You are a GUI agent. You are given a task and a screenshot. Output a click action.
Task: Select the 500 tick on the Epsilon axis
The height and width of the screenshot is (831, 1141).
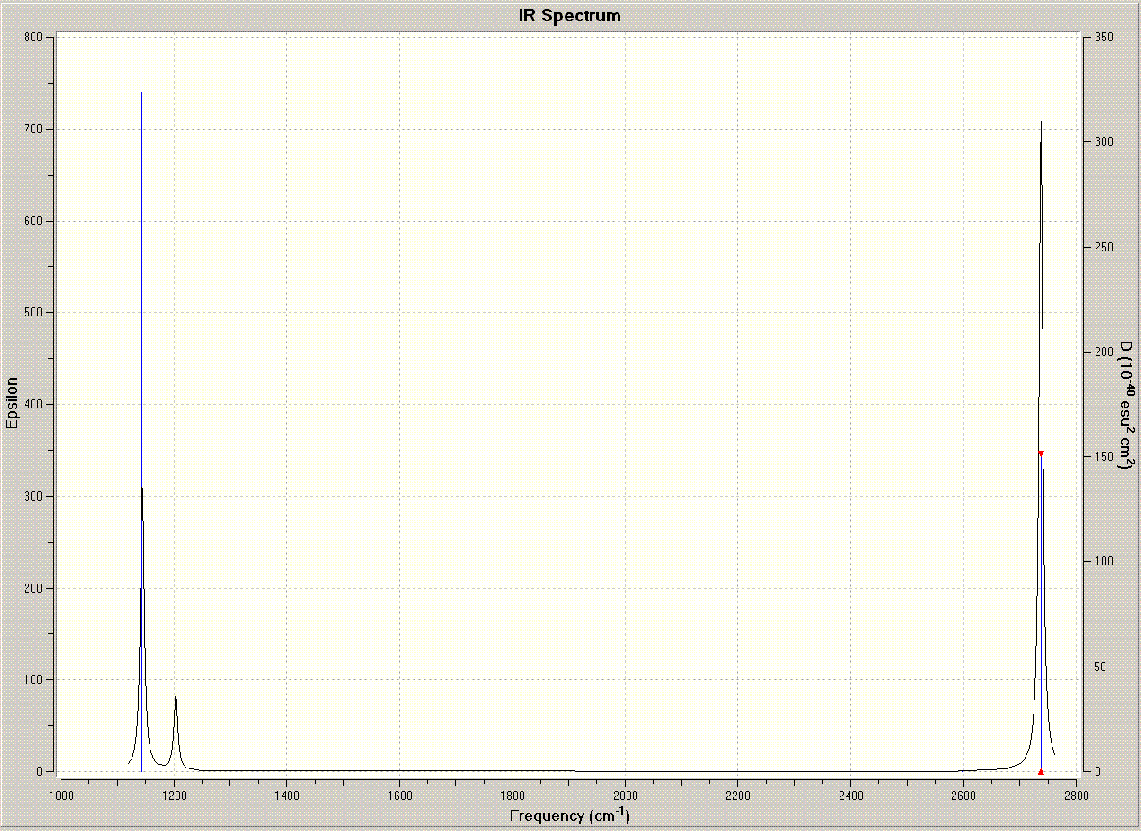pyautogui.click(x=33, y=313)
